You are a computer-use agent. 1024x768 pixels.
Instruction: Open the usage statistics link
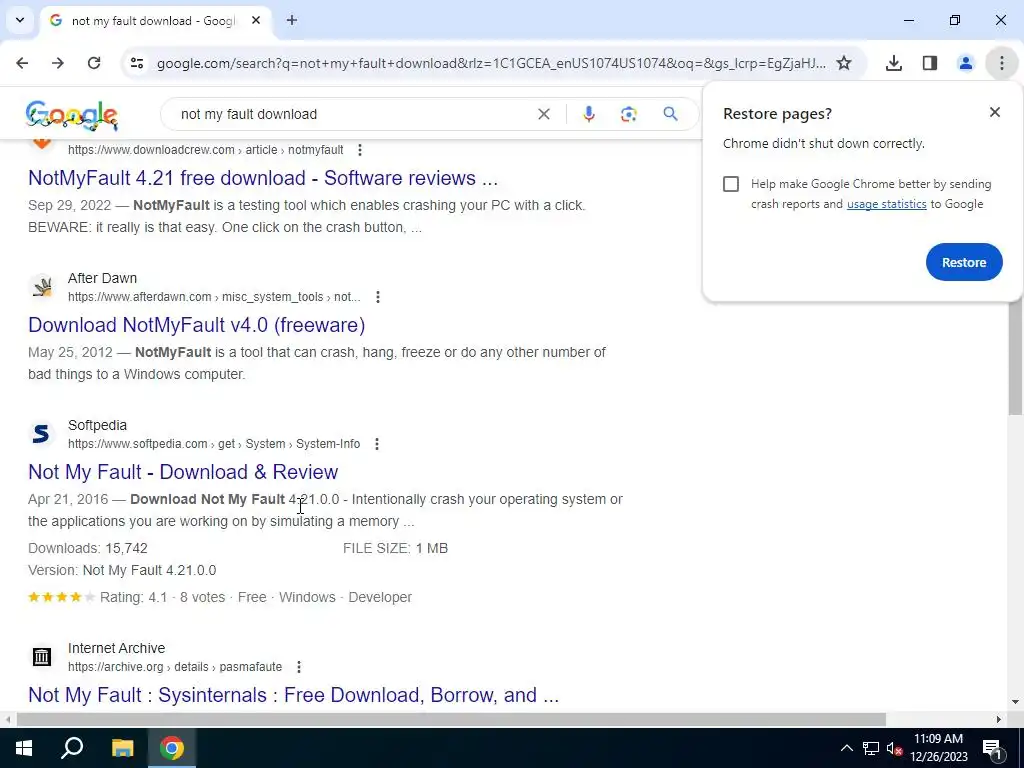(x=886, y=204)
